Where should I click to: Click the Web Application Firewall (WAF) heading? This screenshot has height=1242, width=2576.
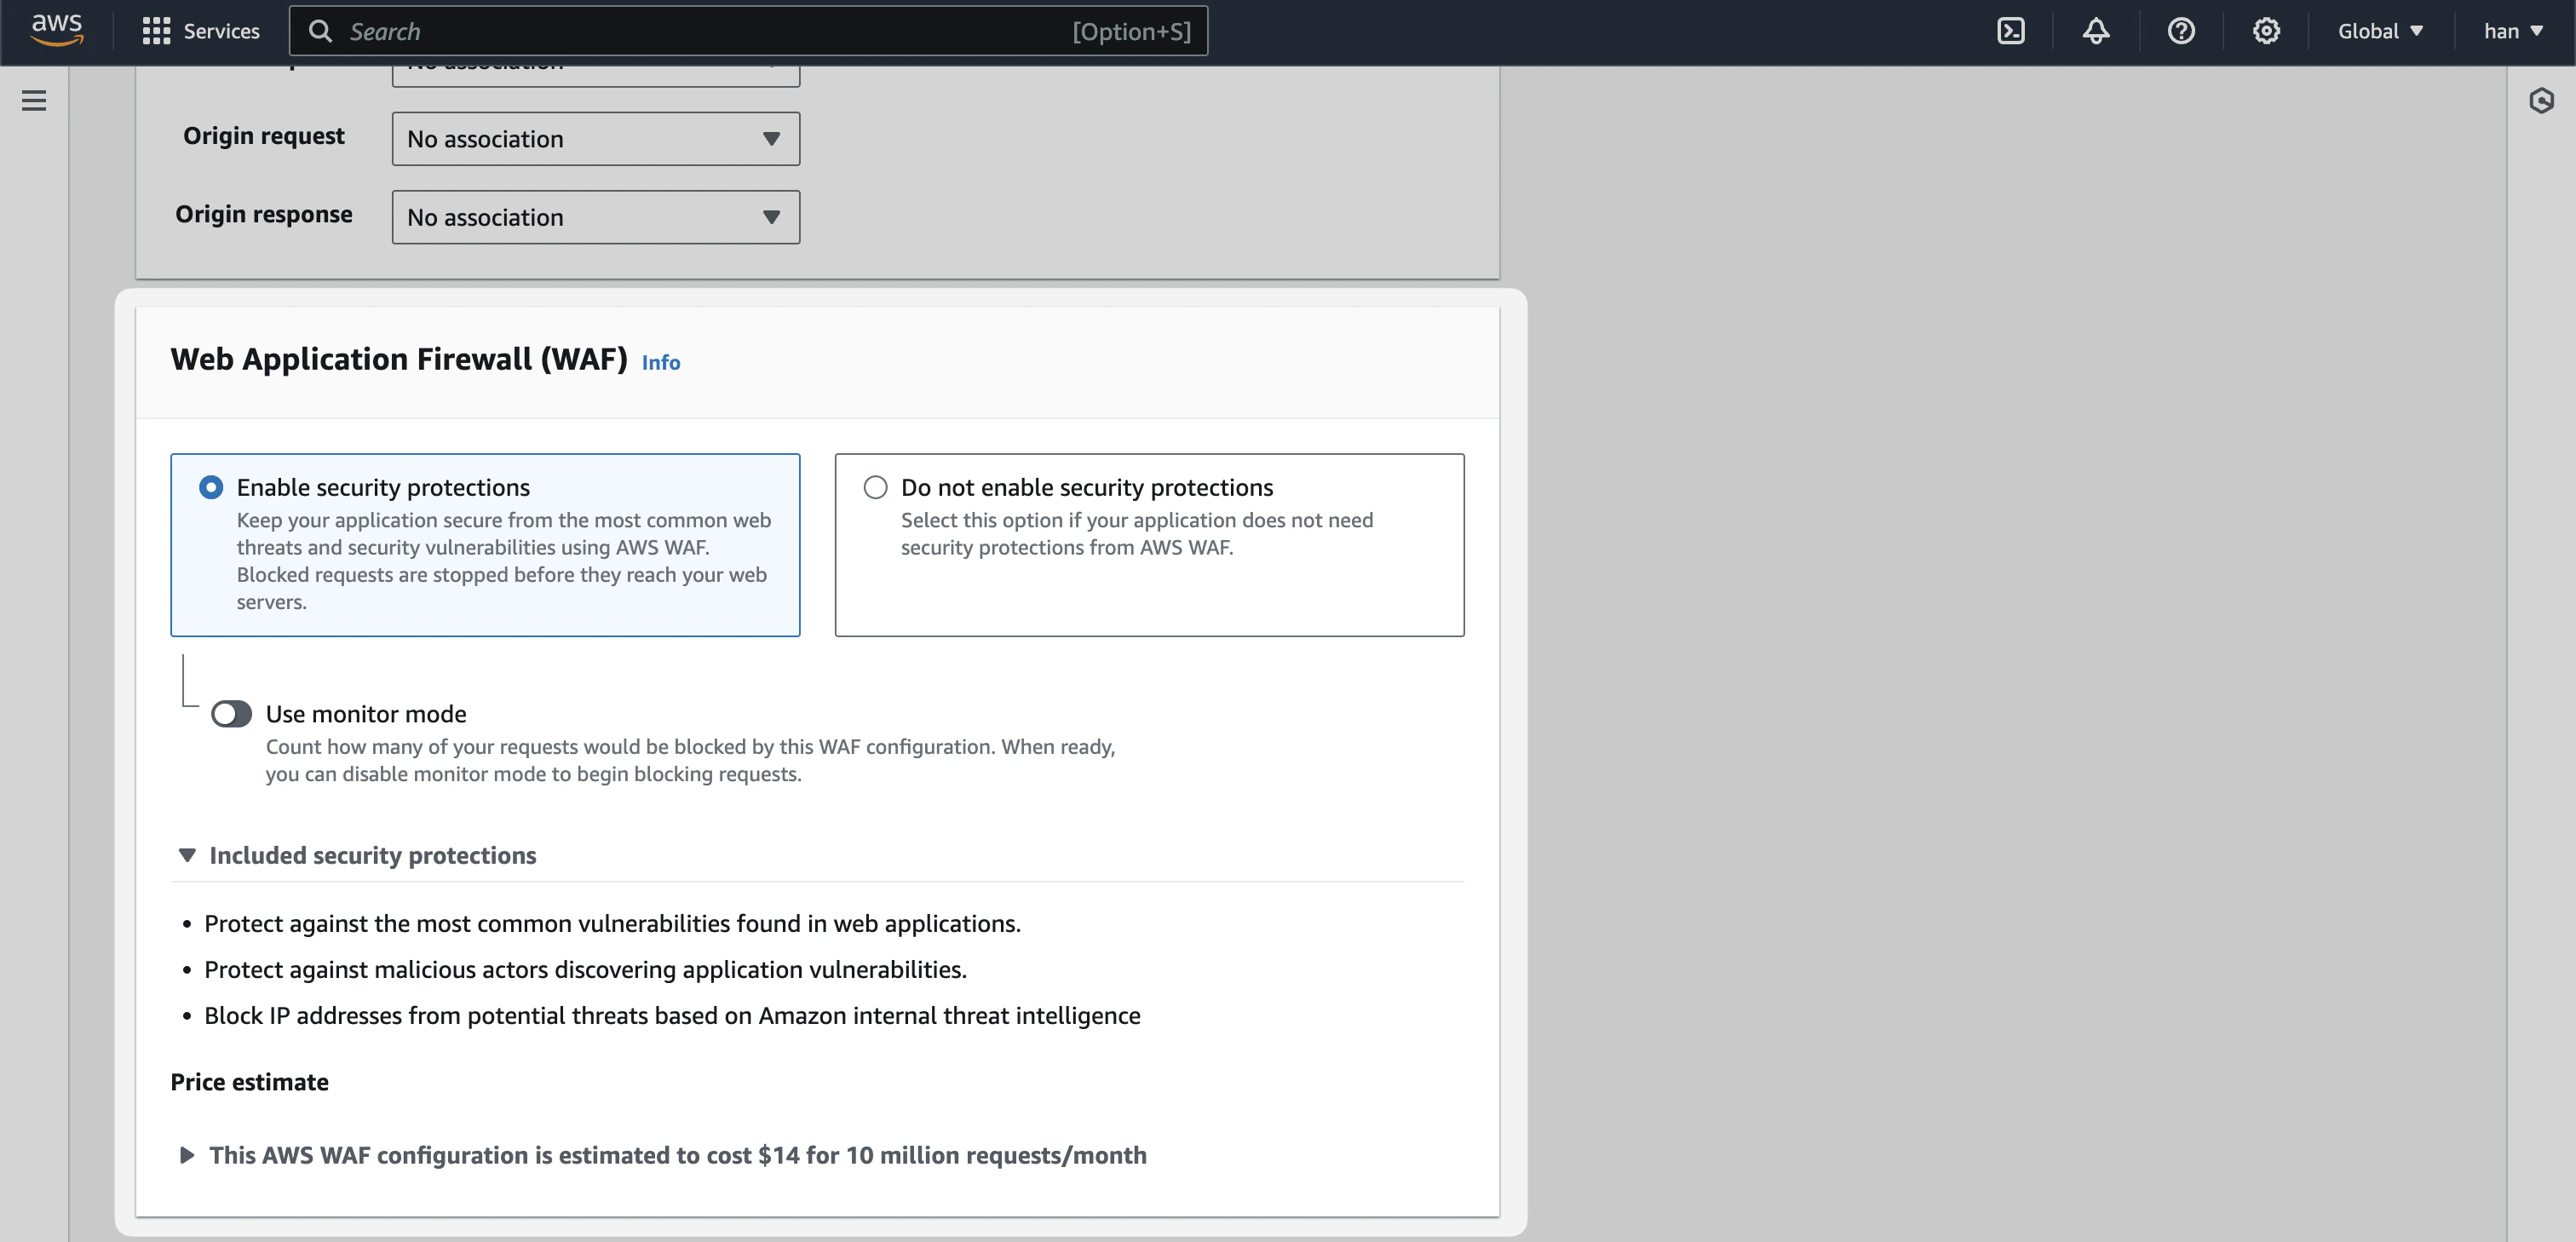coord(399,359)
